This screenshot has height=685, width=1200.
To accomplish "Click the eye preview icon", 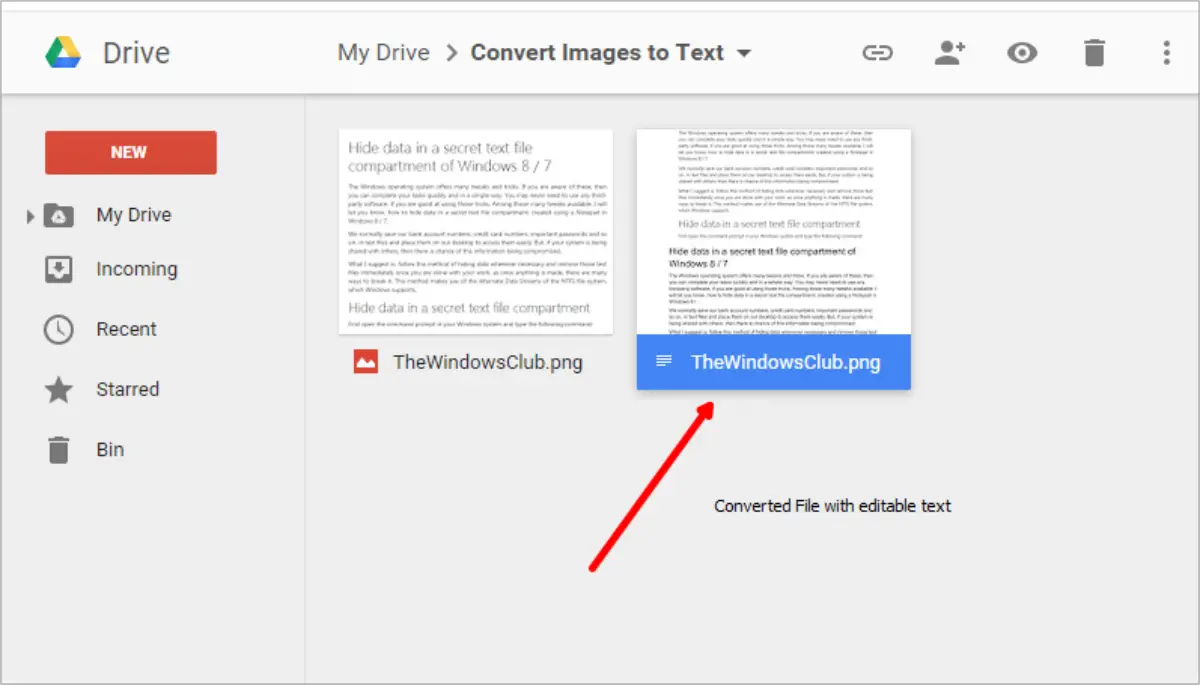I will click(1021, 53).
